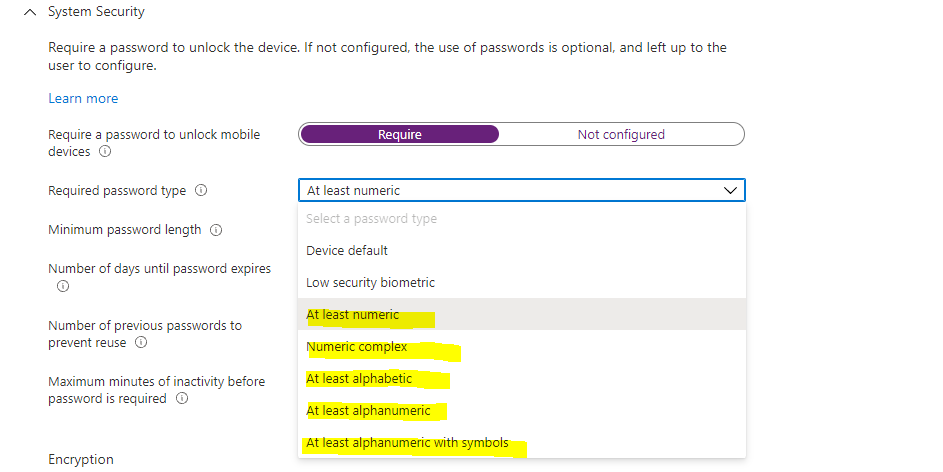
Task: Click the System Security heading
Action: click(x=96, y=12)
